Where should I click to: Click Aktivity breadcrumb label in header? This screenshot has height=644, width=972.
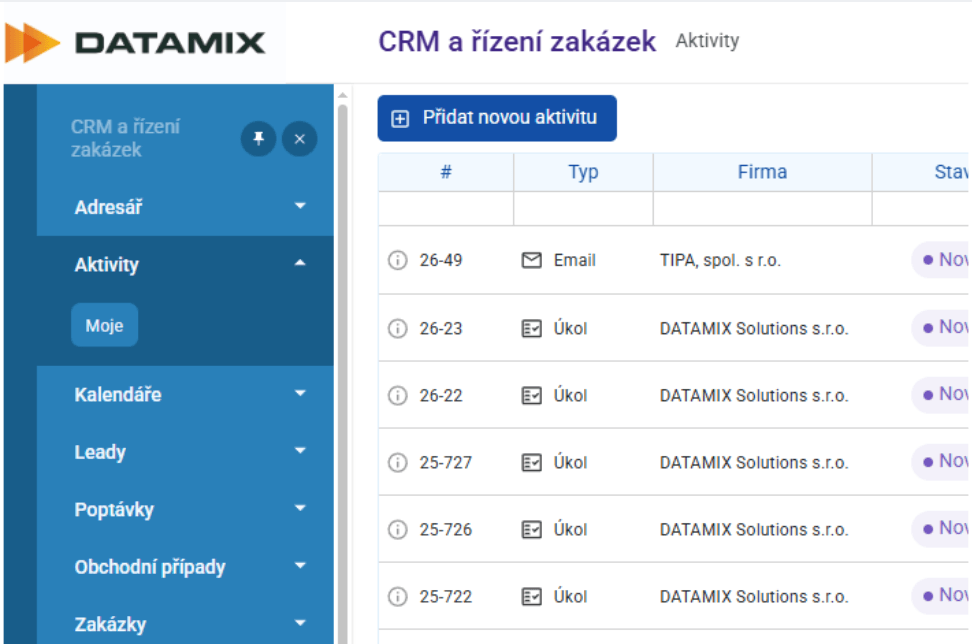pos(707,41)
